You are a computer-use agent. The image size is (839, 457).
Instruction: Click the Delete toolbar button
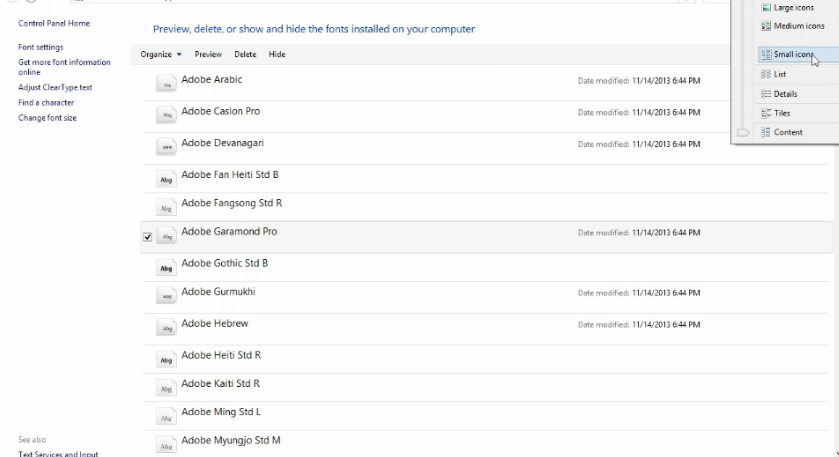pos(245,54)
